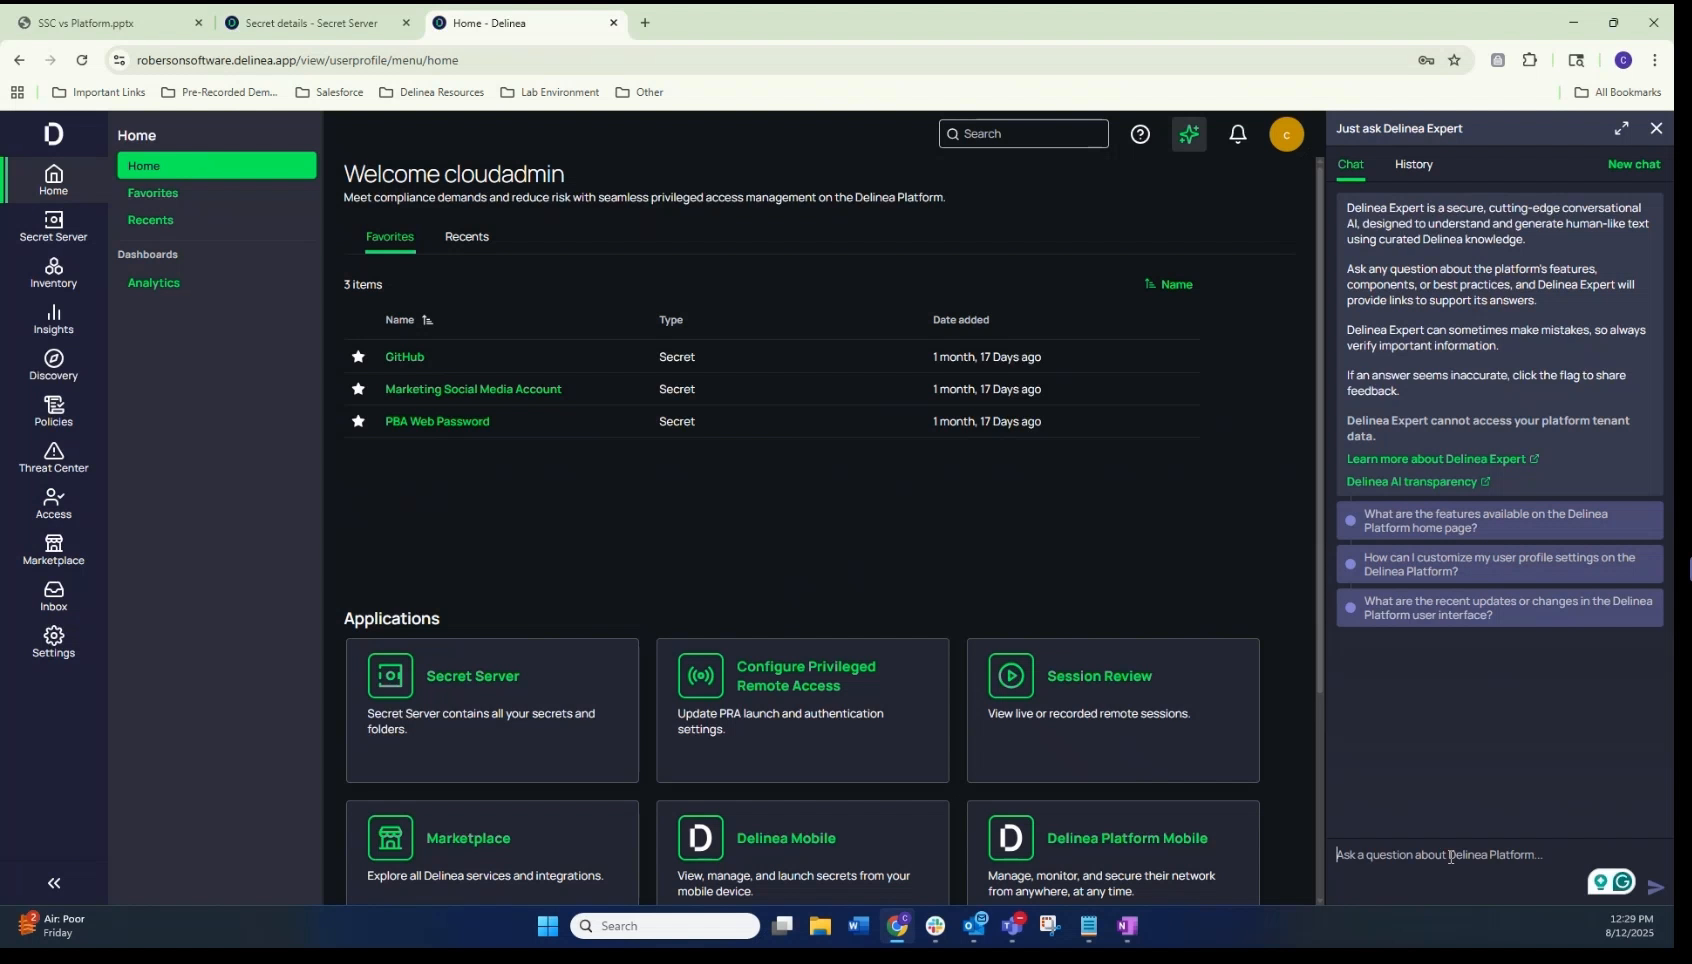Open the Insights panel from sidebar

(x=53, y=319)
